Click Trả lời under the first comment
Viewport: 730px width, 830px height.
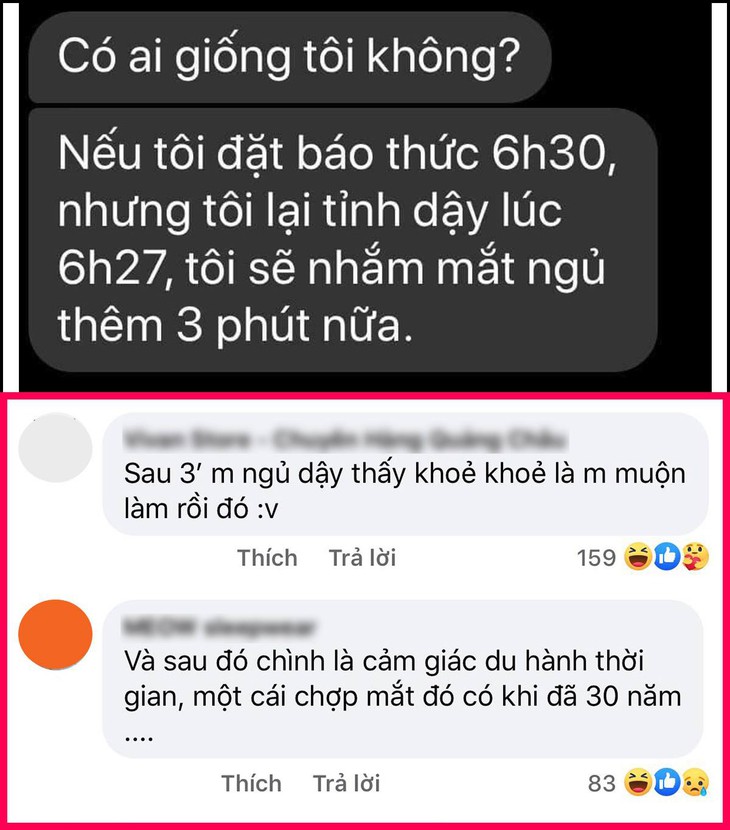click(x=363, y=558)
